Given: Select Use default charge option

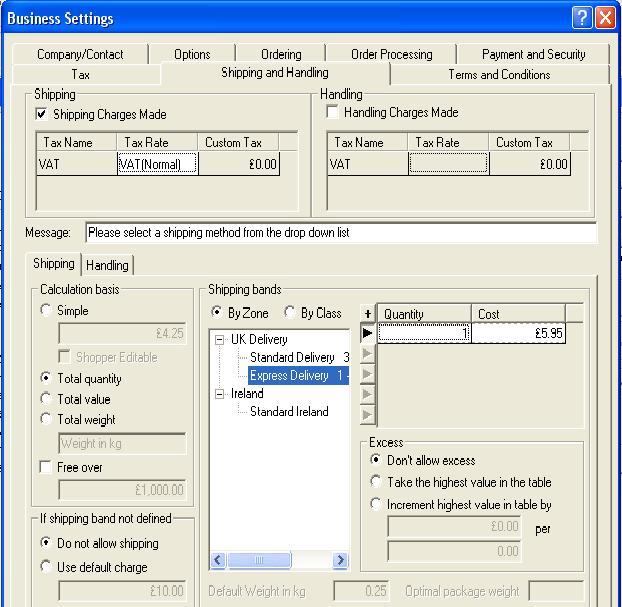Looking at the screenshot, I should [46, 567].
